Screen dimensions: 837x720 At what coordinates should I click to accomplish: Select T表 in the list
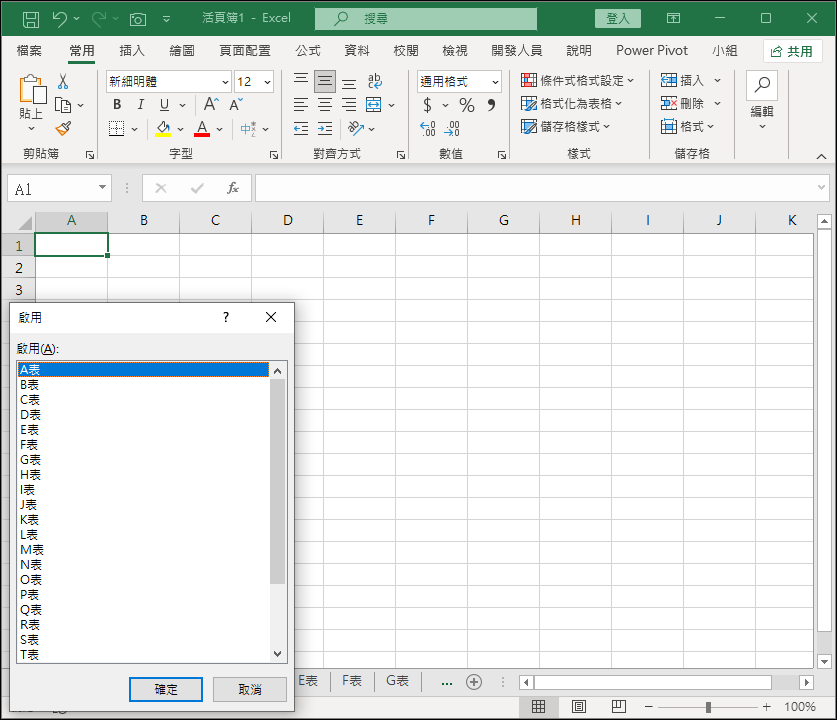click(143, 654)
